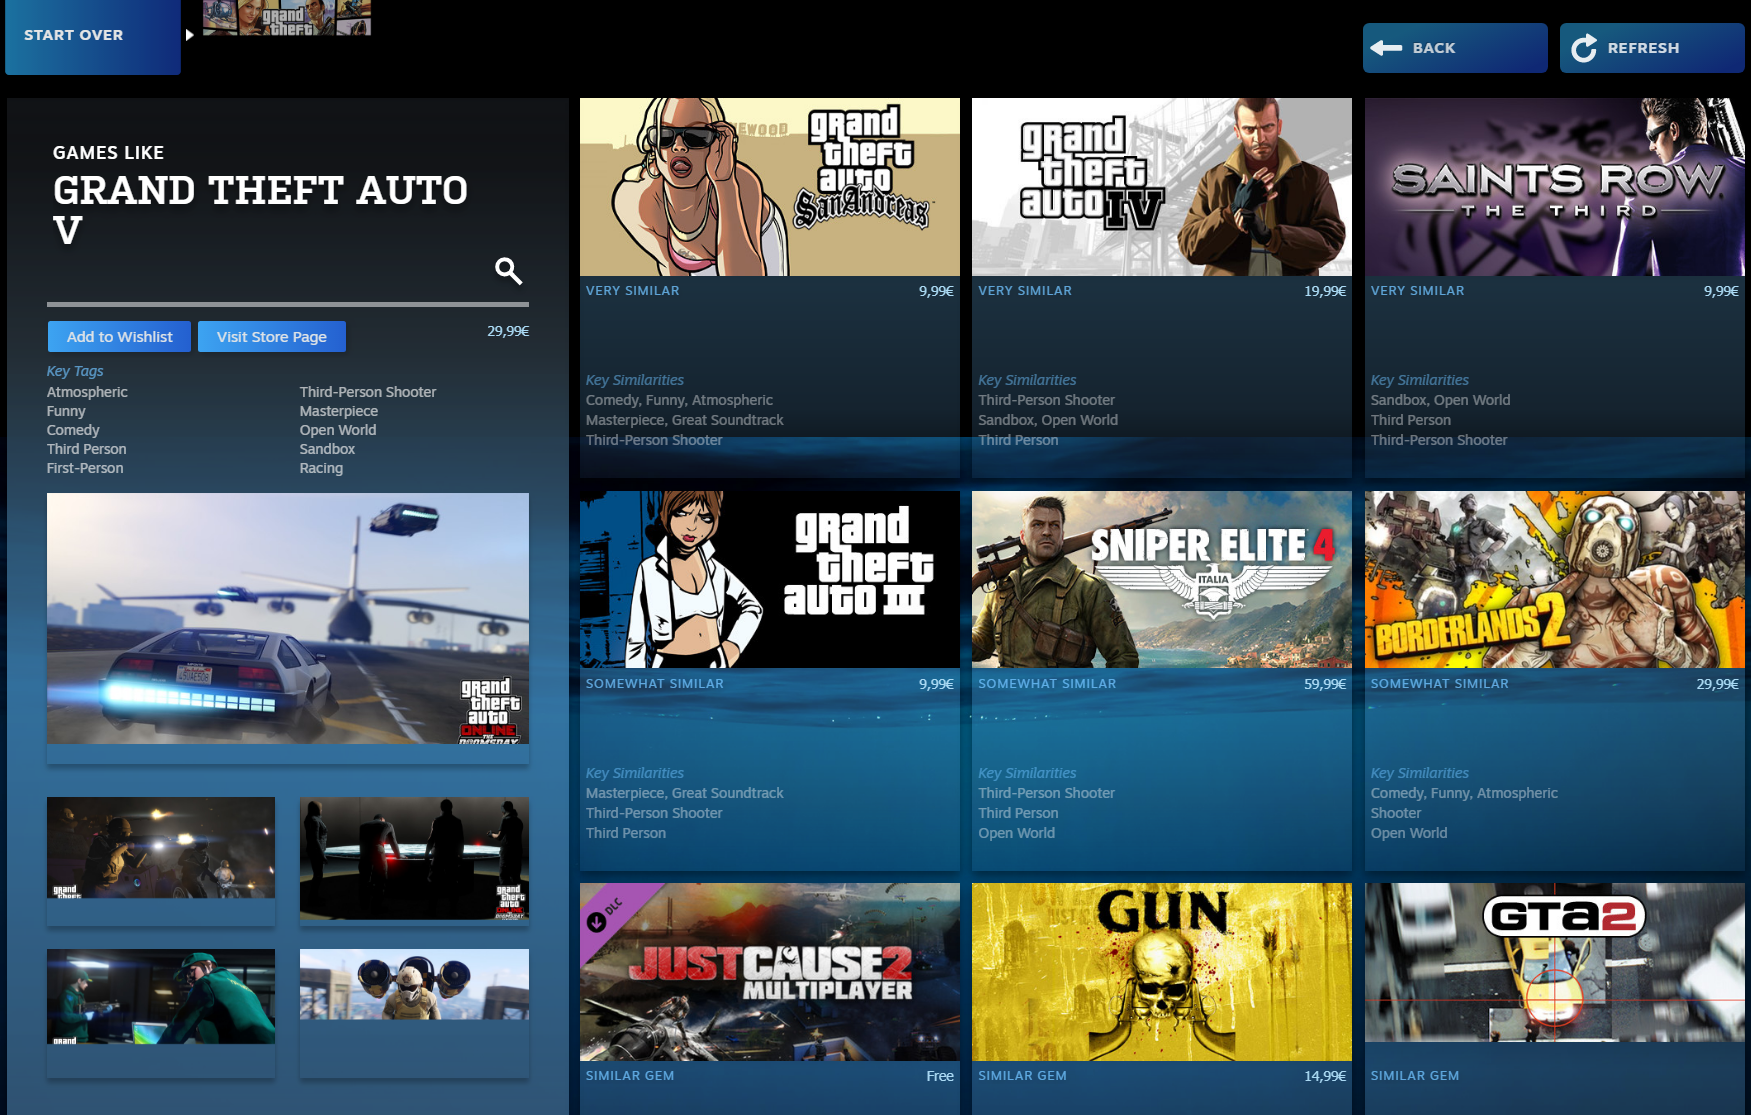Click VERY SIMILAR label under San Andreas

tap(633, 291)
